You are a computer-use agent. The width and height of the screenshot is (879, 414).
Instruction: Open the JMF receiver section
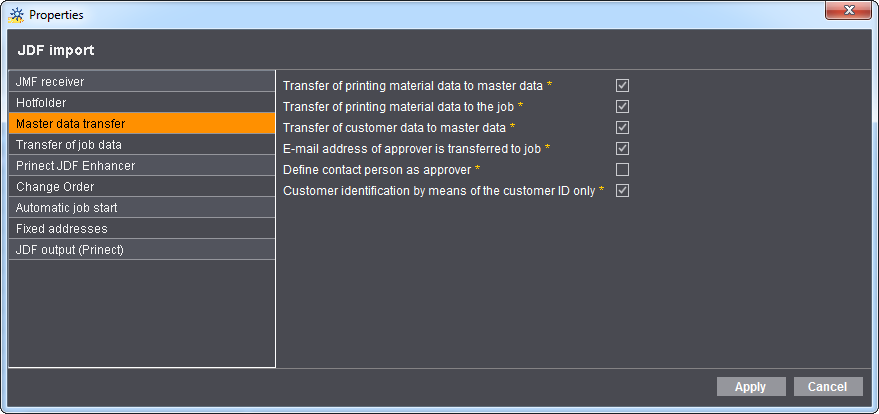pos(141,81)
